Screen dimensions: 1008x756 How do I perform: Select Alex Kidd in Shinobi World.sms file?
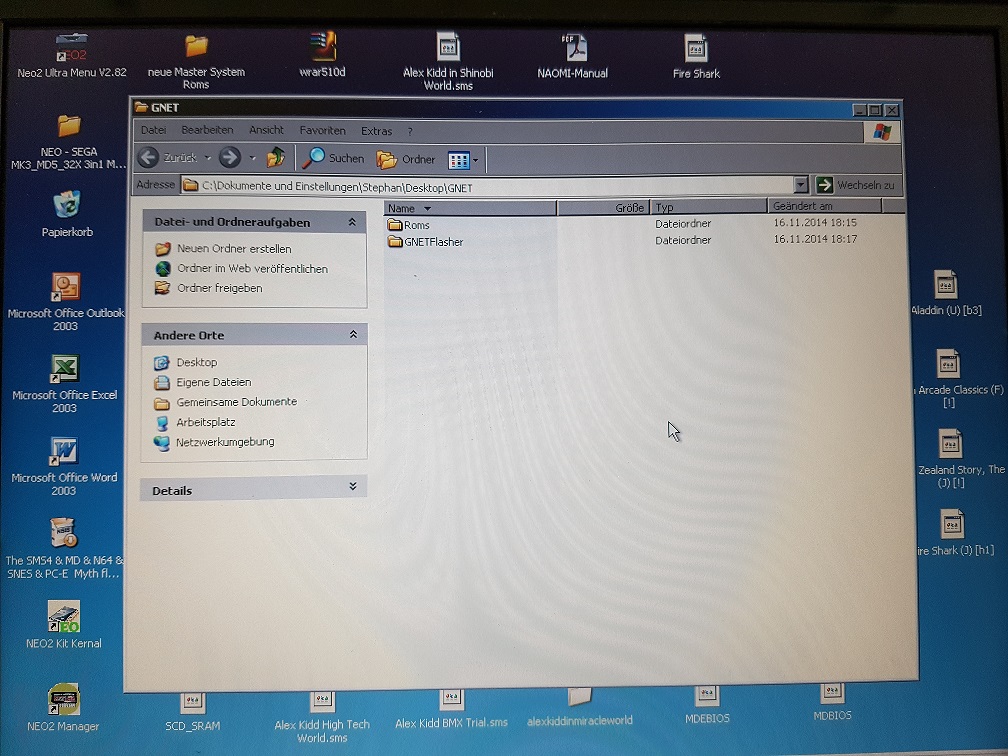(x=448, y=61)
